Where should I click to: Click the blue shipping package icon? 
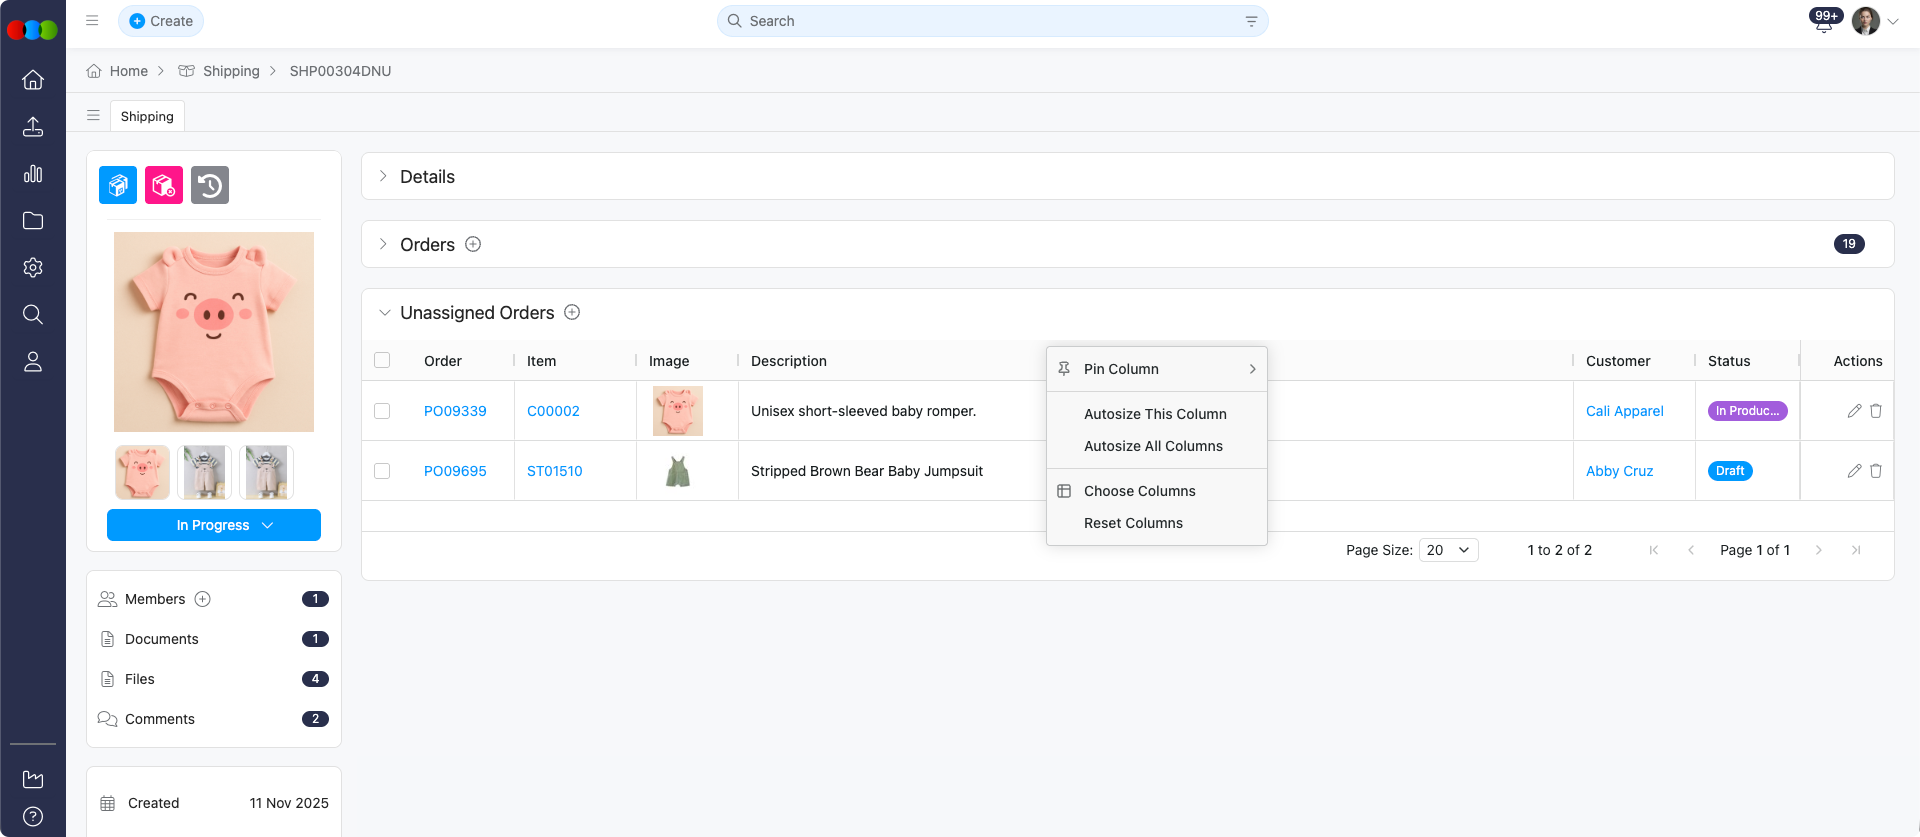click(x=118, y=185)
